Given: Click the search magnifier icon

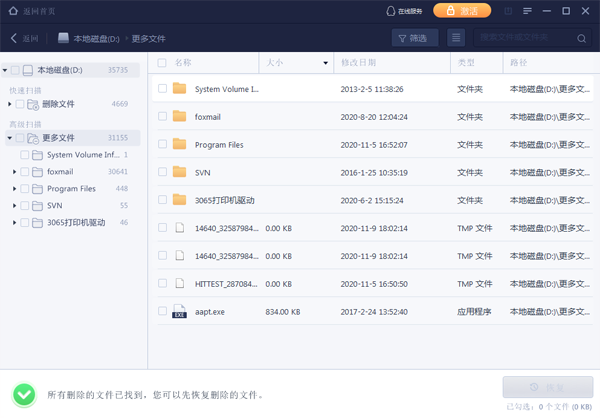Looking at the screenshot, I should [582, 38].
